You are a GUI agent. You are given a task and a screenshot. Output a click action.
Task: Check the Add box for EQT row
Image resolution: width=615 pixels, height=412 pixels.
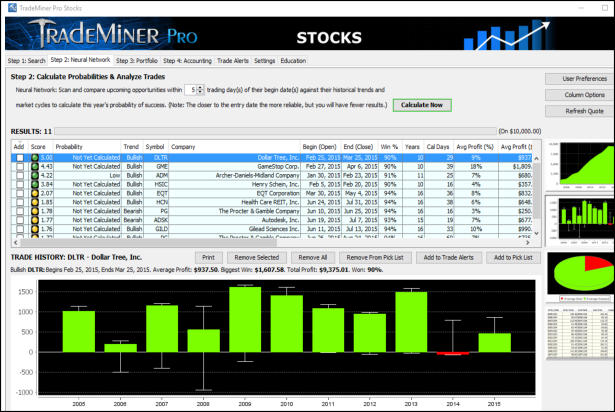tap(20, 193)
